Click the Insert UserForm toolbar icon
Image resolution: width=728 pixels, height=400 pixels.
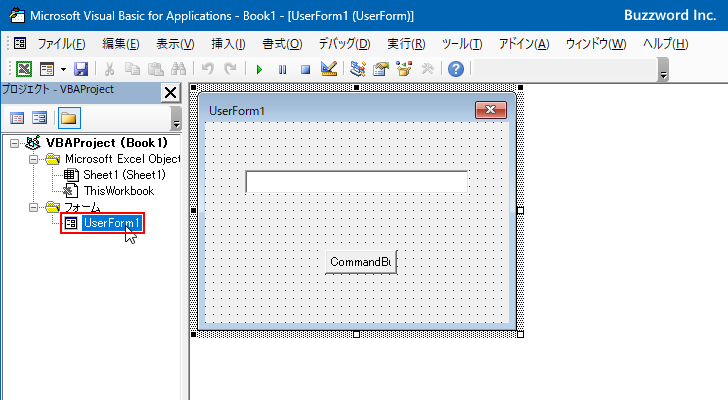[x=47, y=69]
